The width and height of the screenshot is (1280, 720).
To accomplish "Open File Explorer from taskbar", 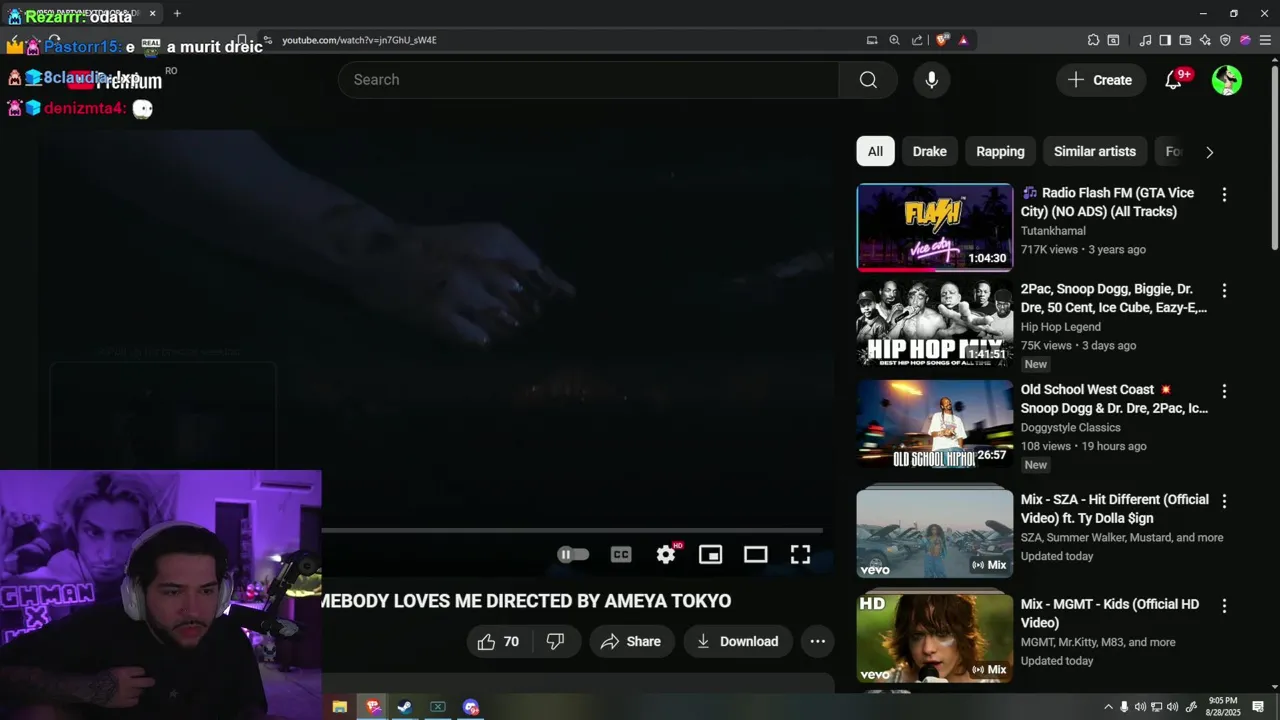I will pos(340,707).
